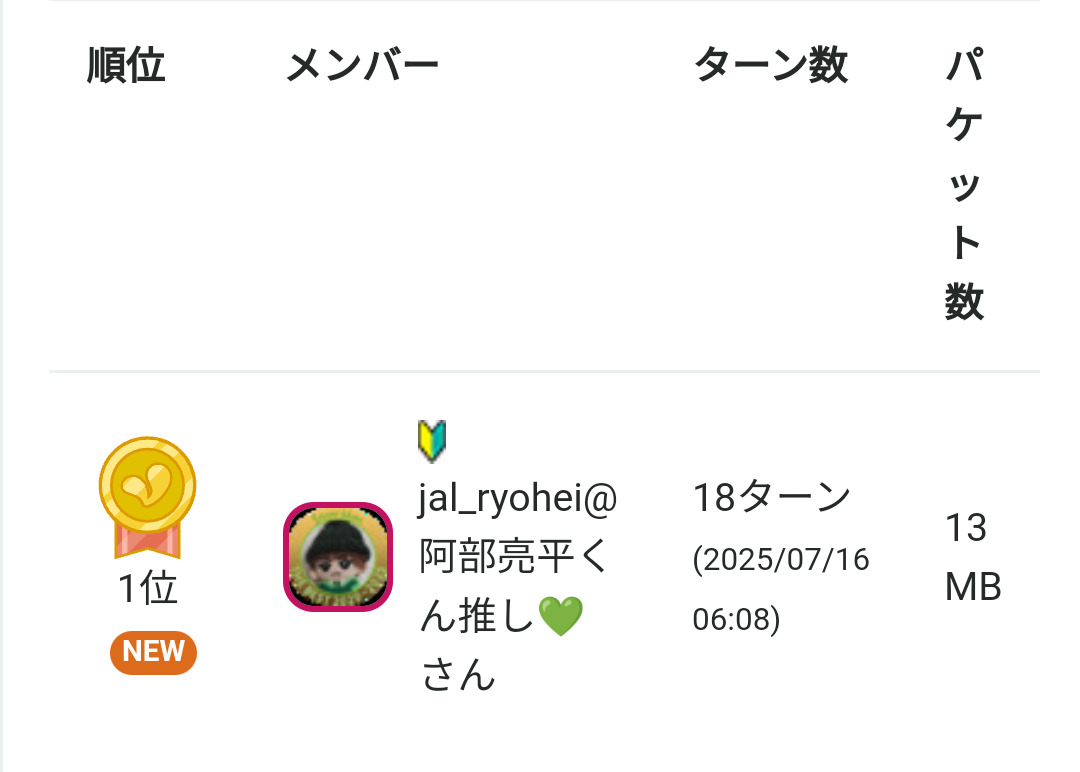Click the green heart emoji in the username

click(x=560, y=617)
